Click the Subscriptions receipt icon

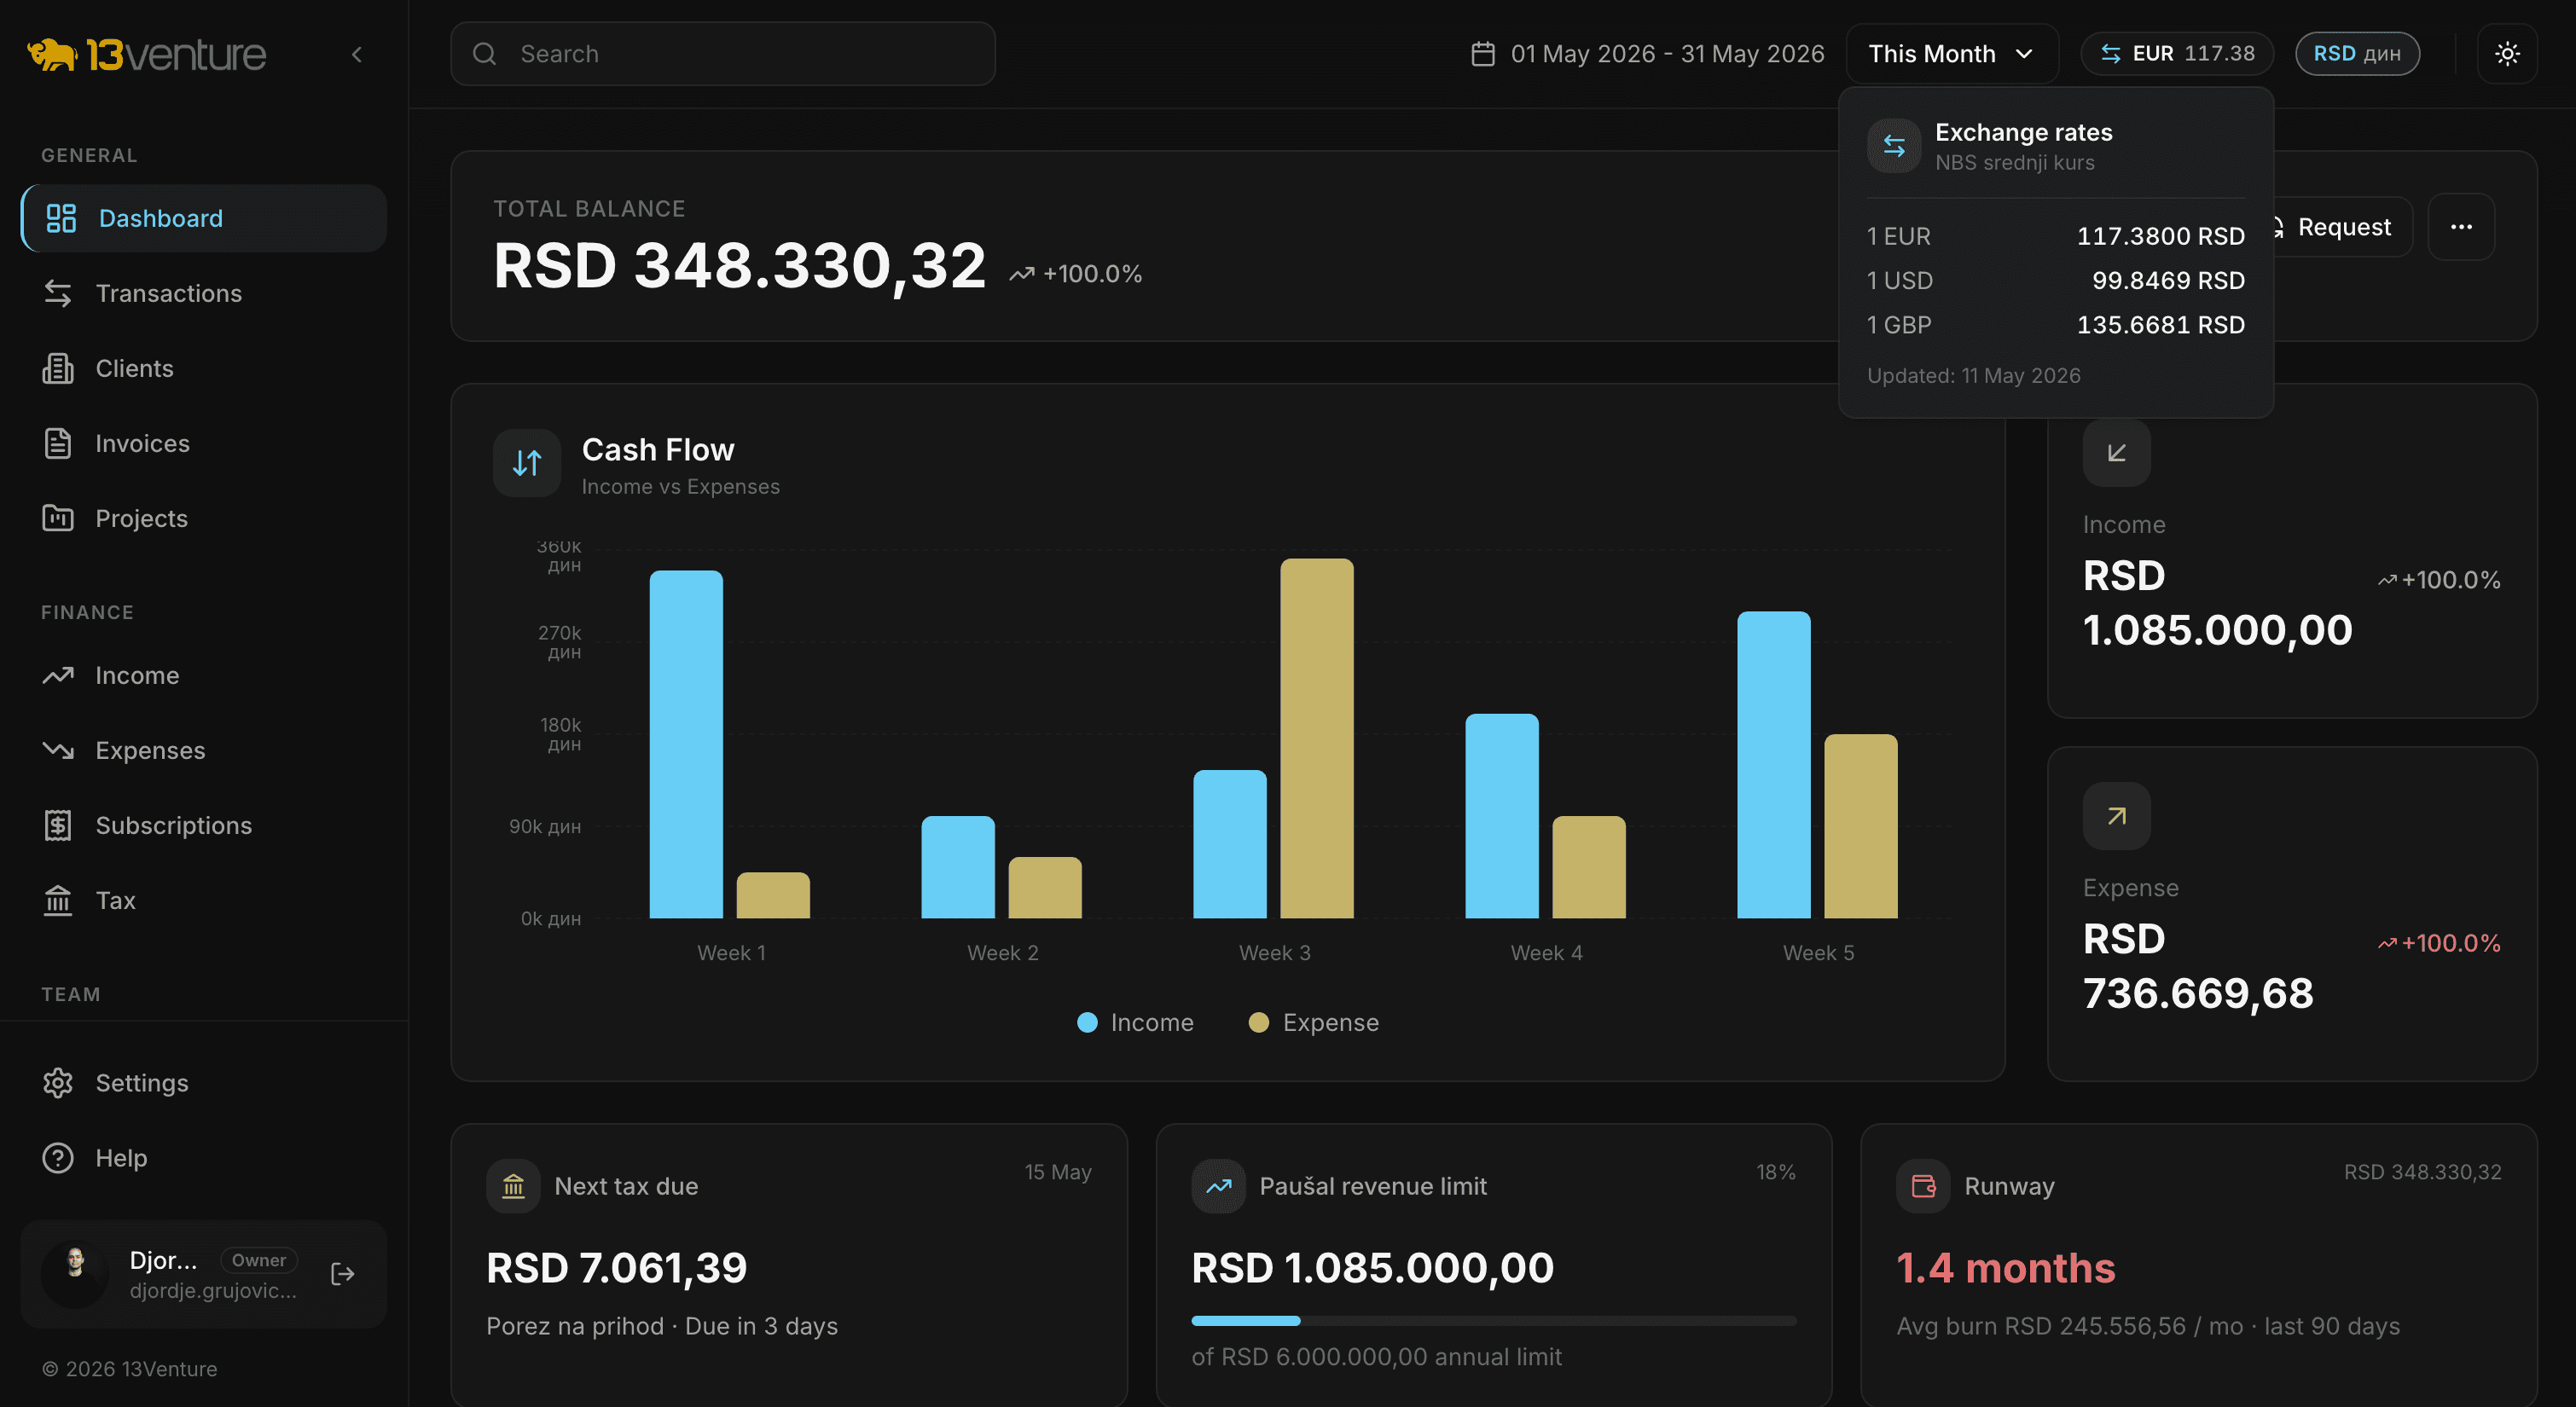pos(58,825)
